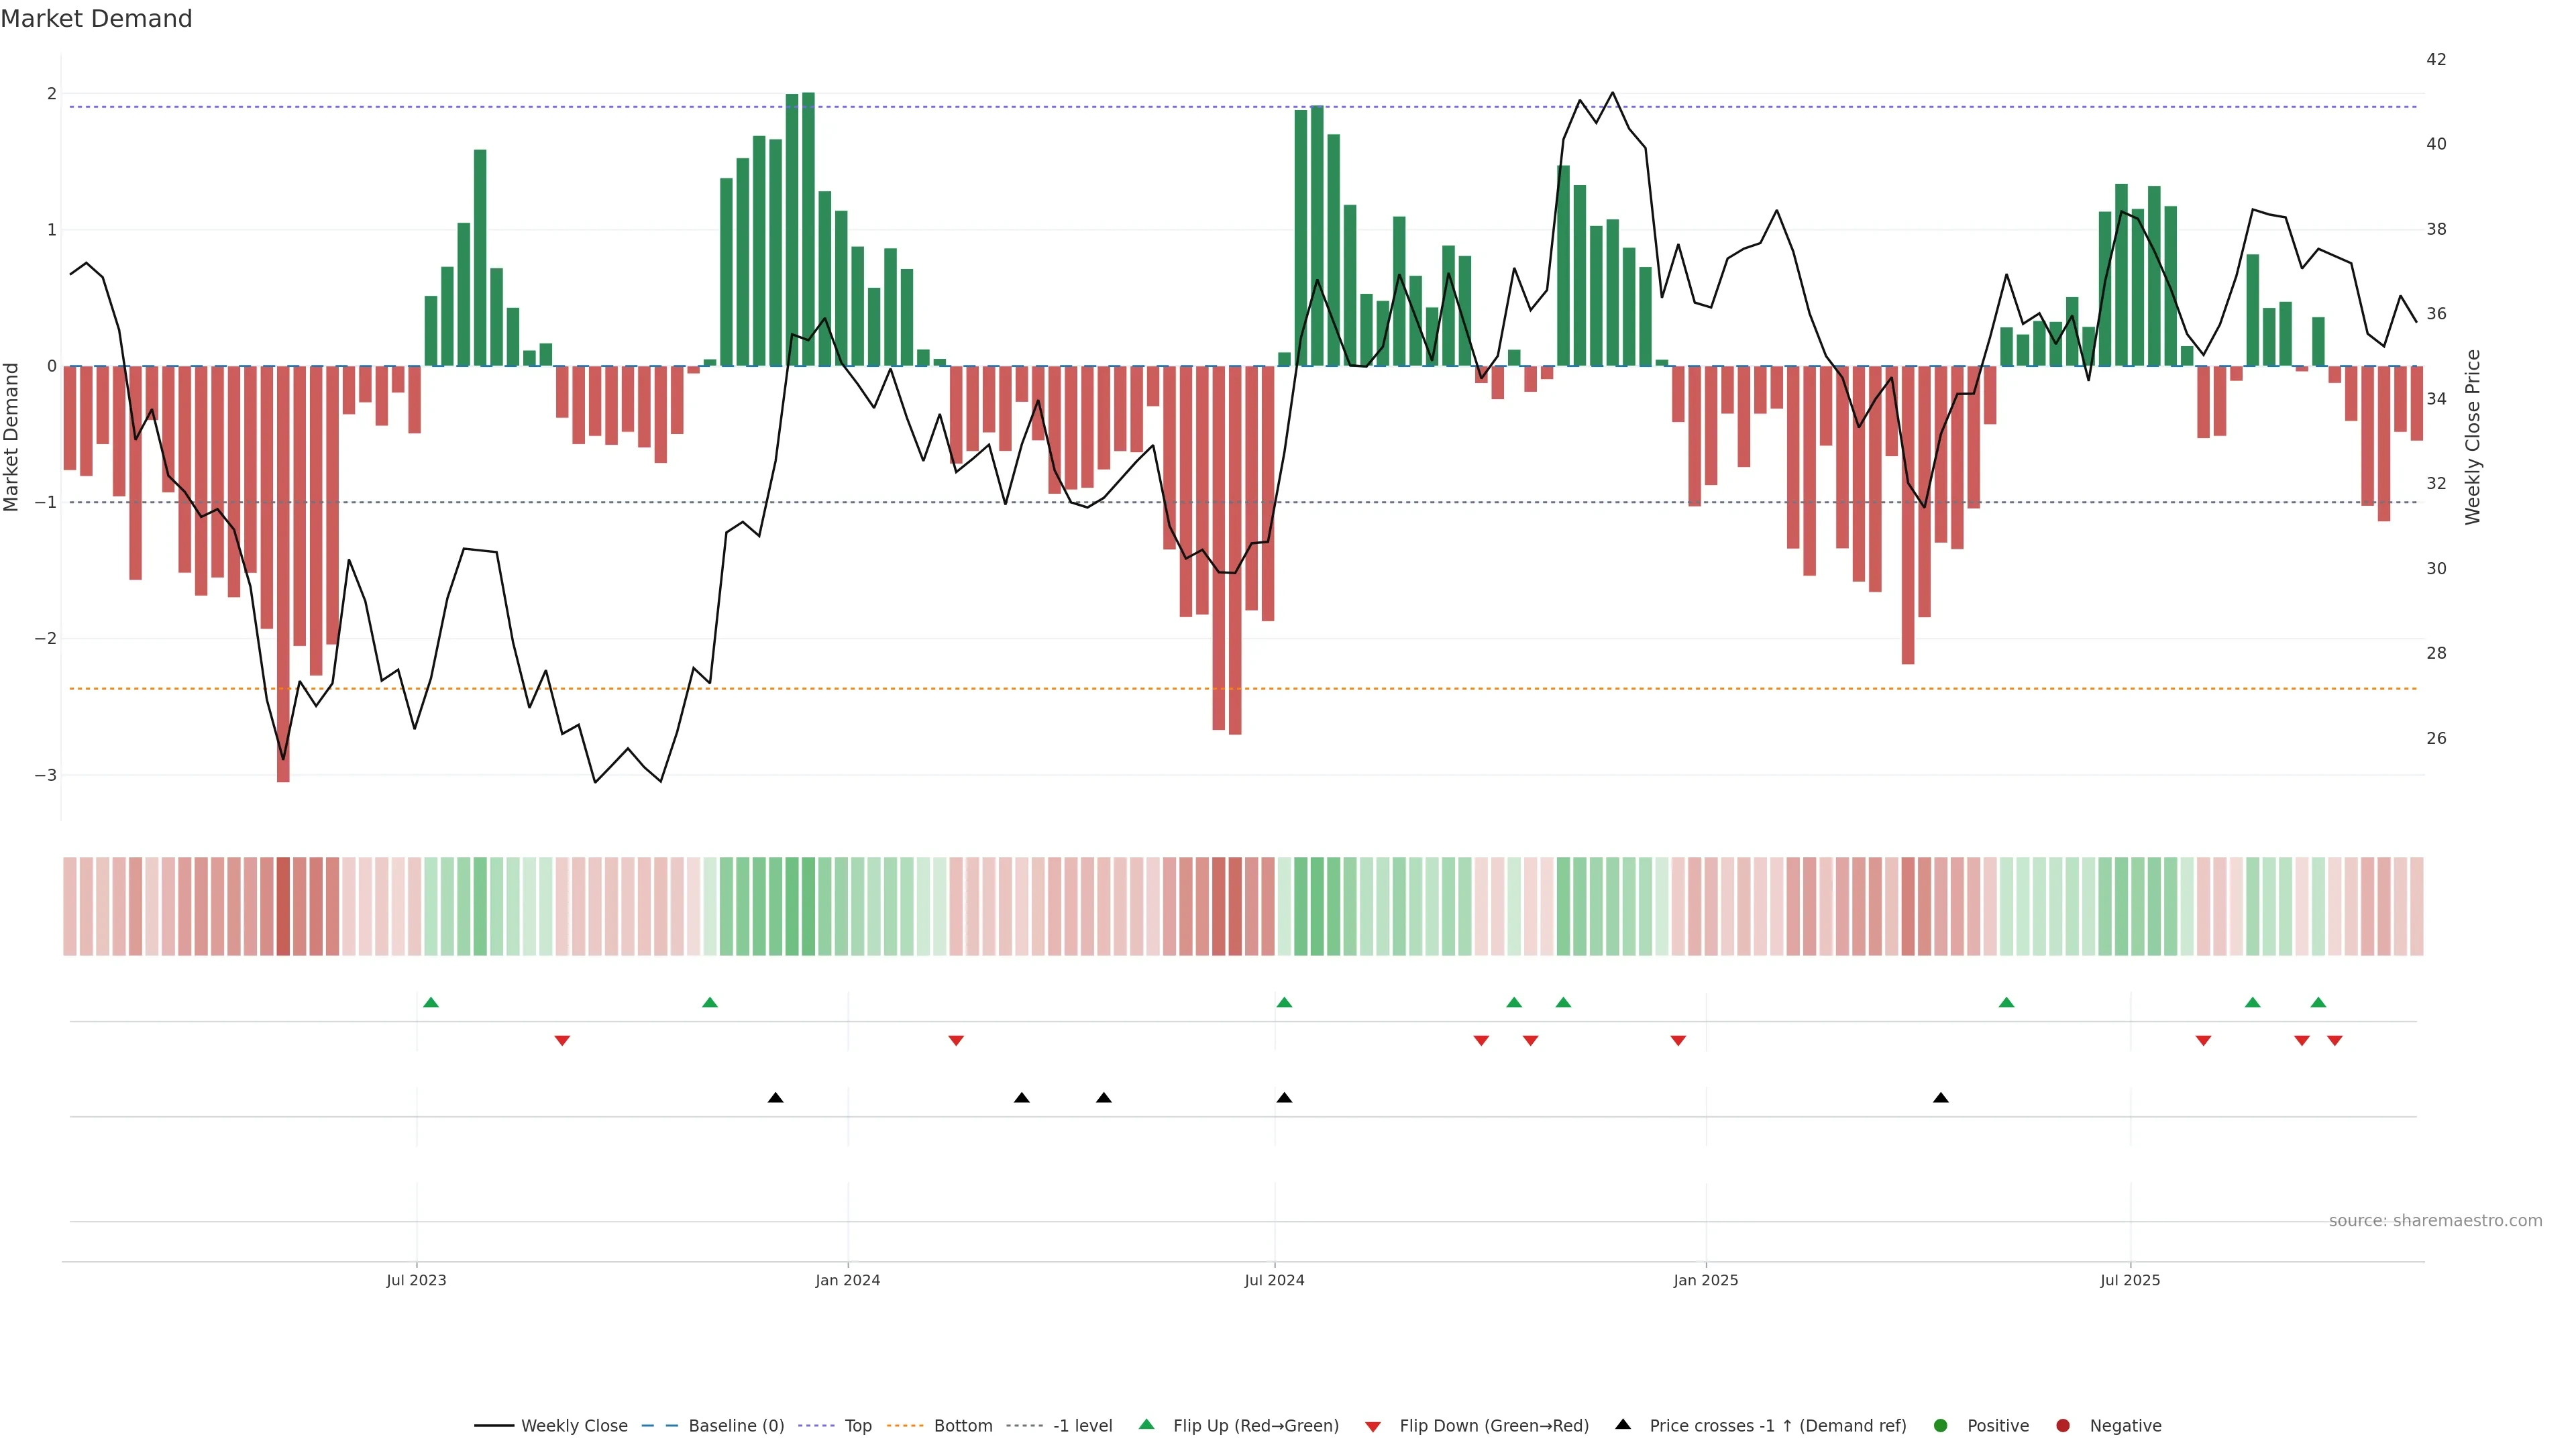This screenshot has height=1449, width=2576.
Task: Click the source: sharemaestro.com text
Action: (x=2435, y=1220)
